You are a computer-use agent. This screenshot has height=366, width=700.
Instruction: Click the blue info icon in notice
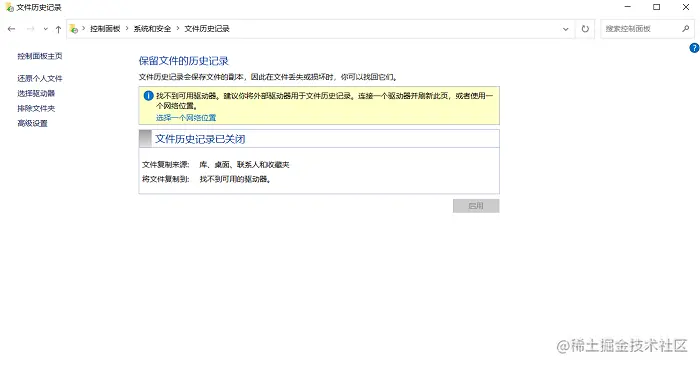tap(148, 96)
